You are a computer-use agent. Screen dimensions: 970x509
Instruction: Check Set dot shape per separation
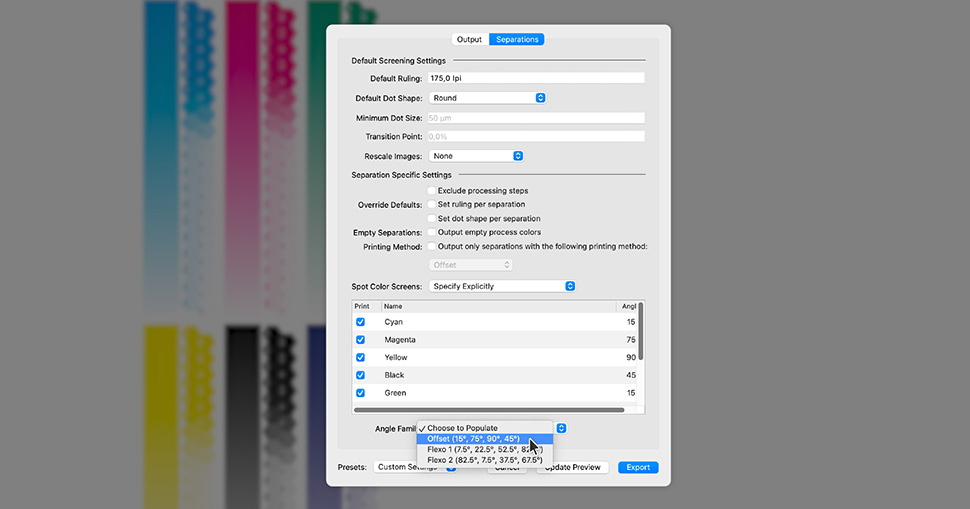432,218
